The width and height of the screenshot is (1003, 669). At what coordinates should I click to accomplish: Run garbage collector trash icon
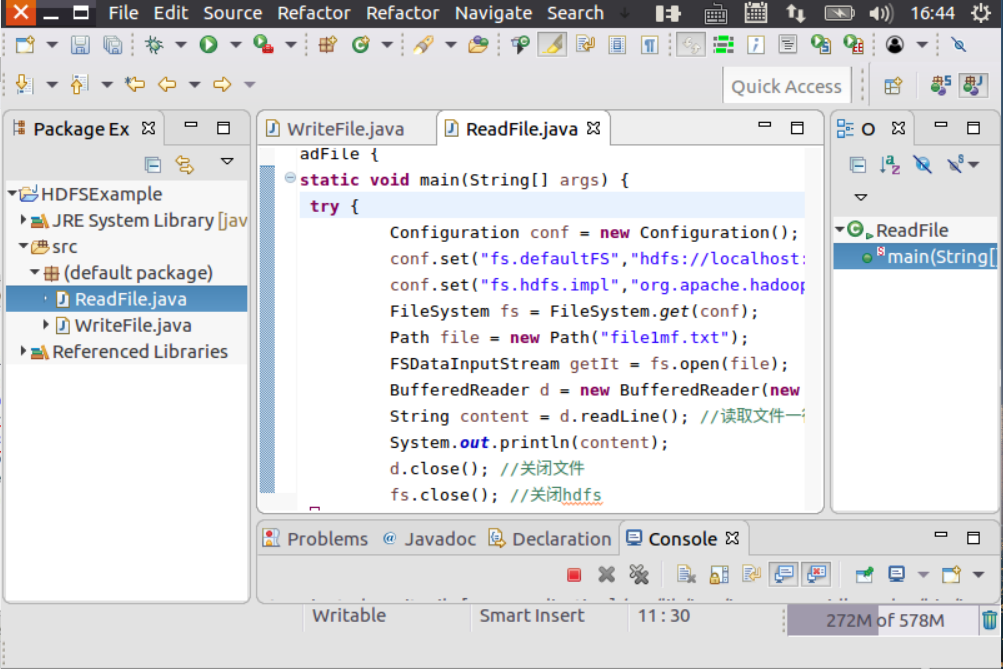[989, 619]
